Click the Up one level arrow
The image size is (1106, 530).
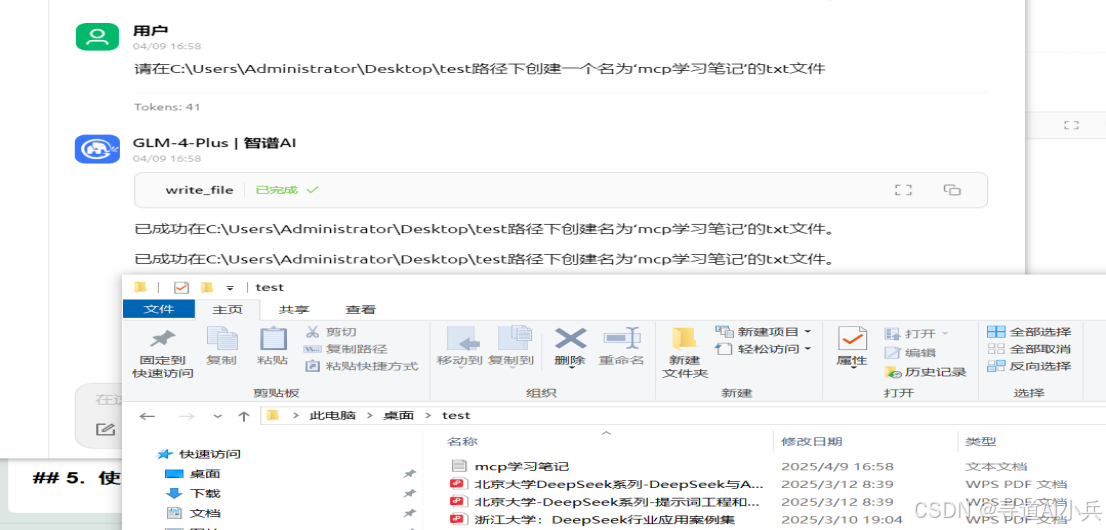click(x=243, y=416)
